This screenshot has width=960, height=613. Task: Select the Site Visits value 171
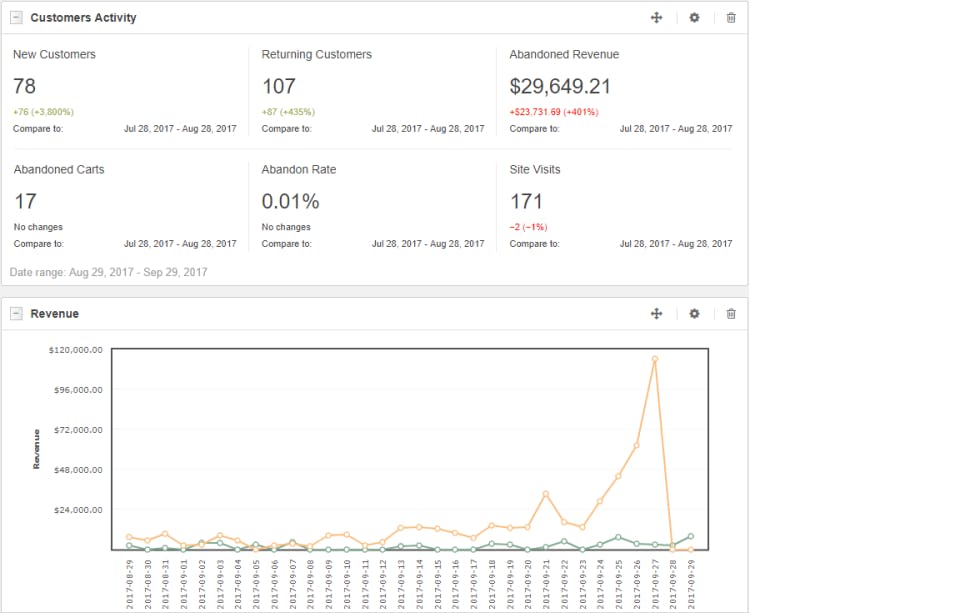coord(526,202)
